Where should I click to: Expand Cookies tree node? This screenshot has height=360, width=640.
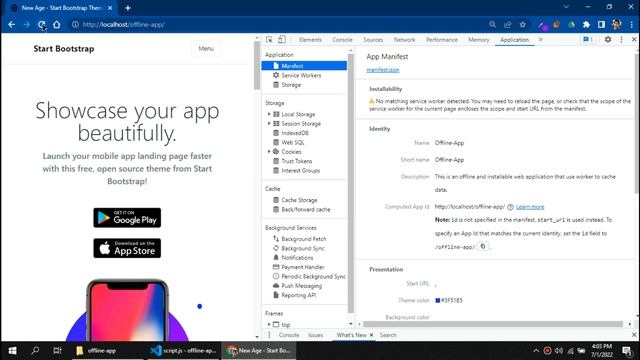(269, 152)
